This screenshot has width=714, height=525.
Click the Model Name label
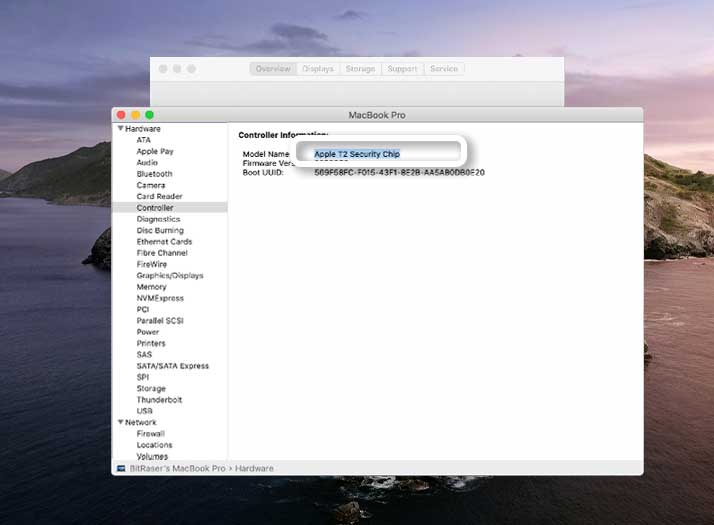(266, 154)
